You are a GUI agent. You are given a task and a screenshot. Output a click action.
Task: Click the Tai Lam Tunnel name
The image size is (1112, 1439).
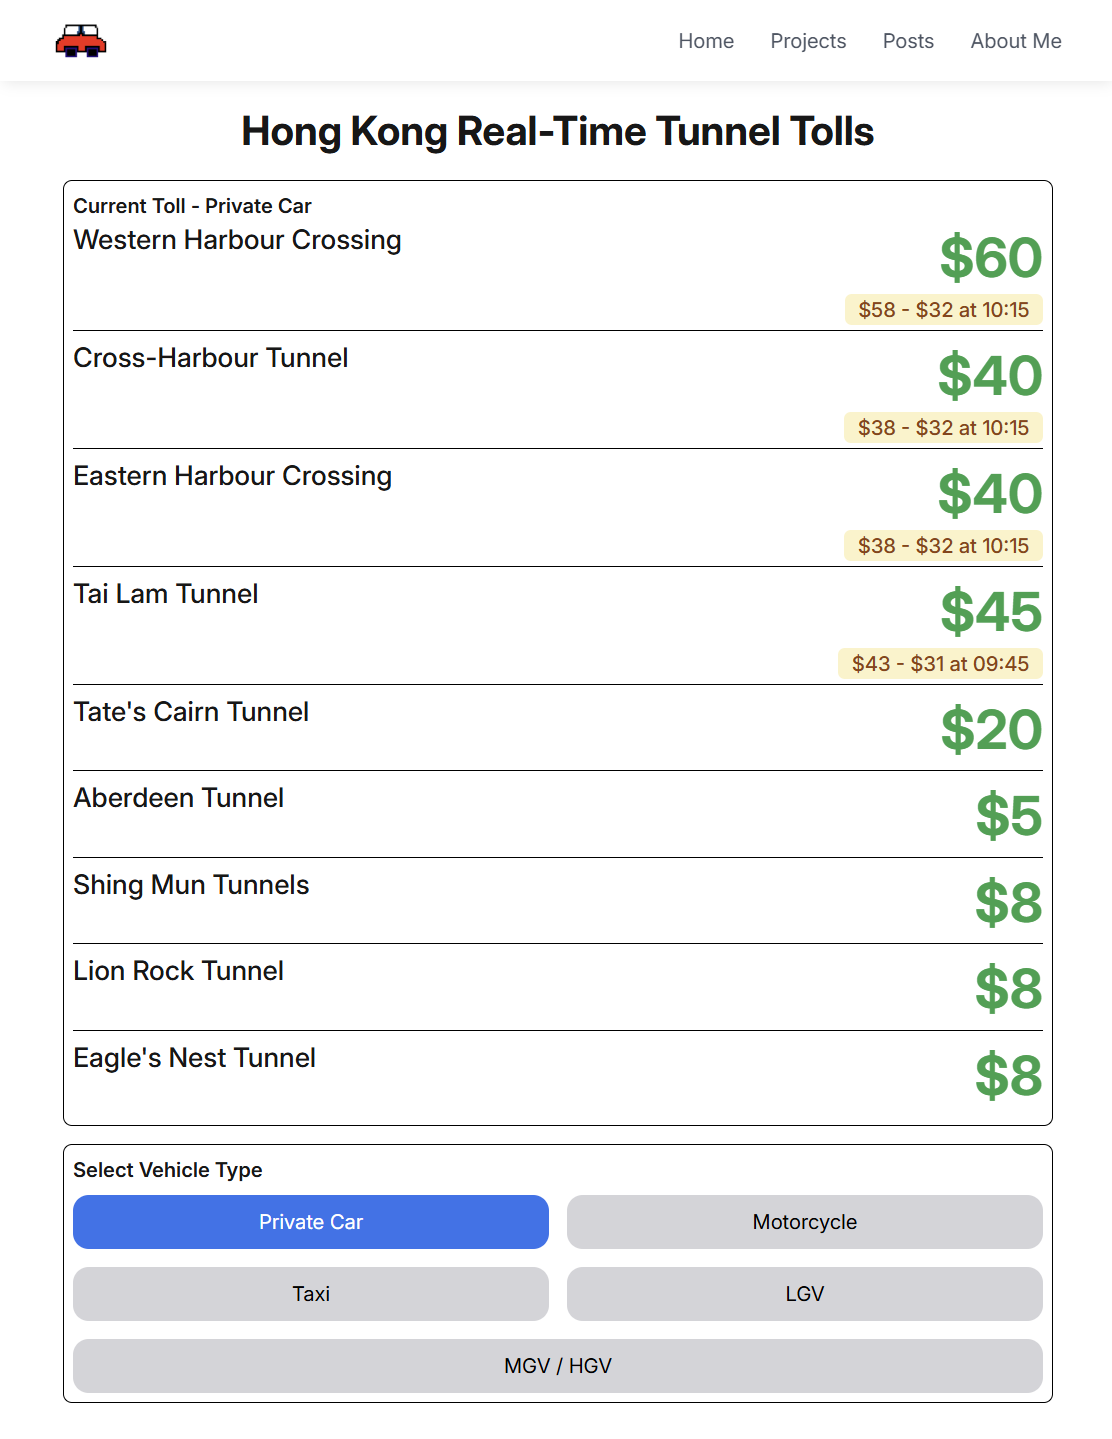pos(166,594)
